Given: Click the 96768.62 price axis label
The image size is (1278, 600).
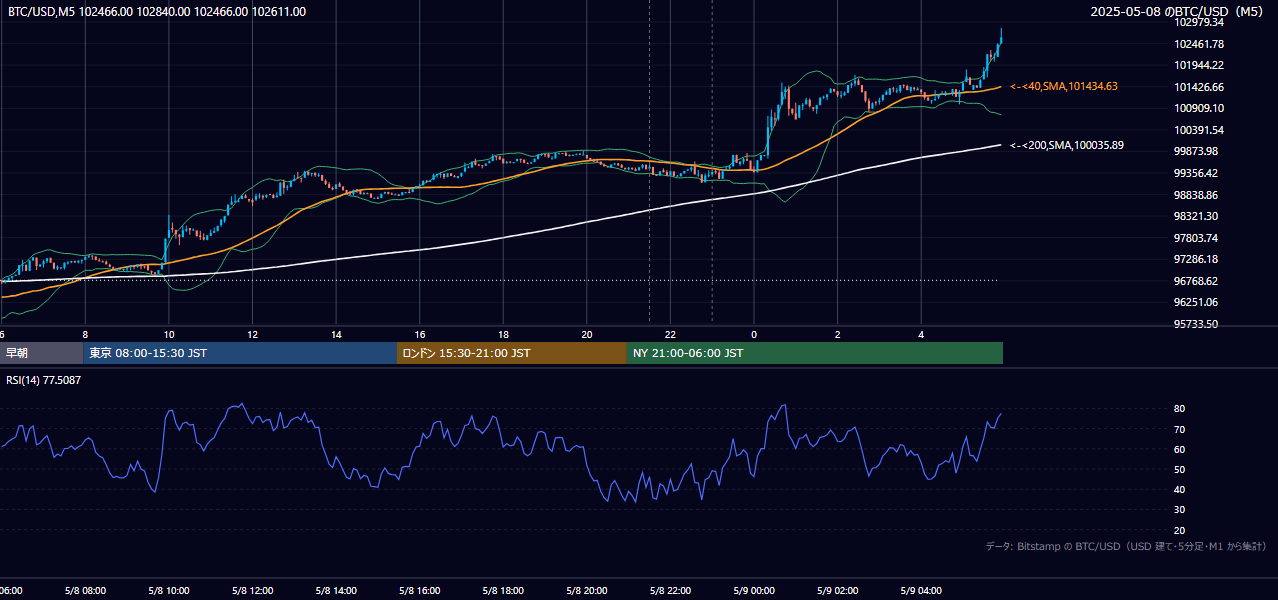Looking at the screenshot, I should [x=1196, y=281].
